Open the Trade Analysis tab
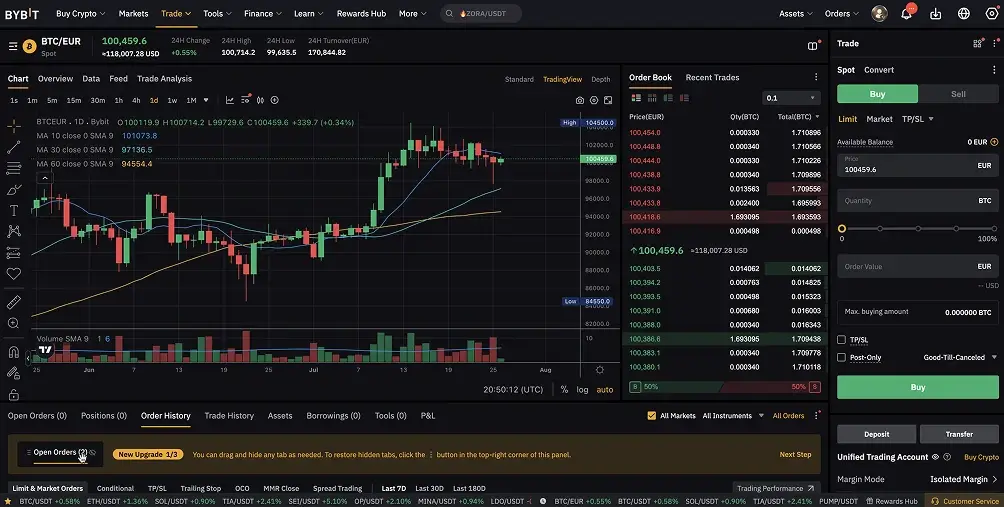Screen dimensions: 1004x507 point(165,79)
